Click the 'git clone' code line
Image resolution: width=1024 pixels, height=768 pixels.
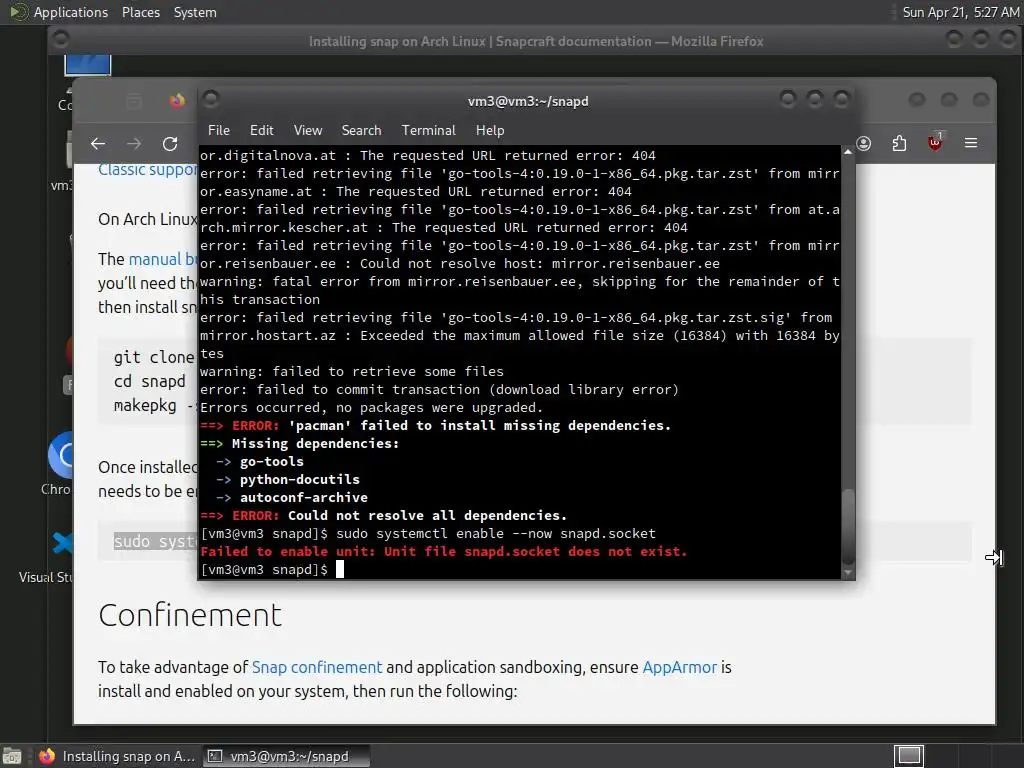(154, 357)
